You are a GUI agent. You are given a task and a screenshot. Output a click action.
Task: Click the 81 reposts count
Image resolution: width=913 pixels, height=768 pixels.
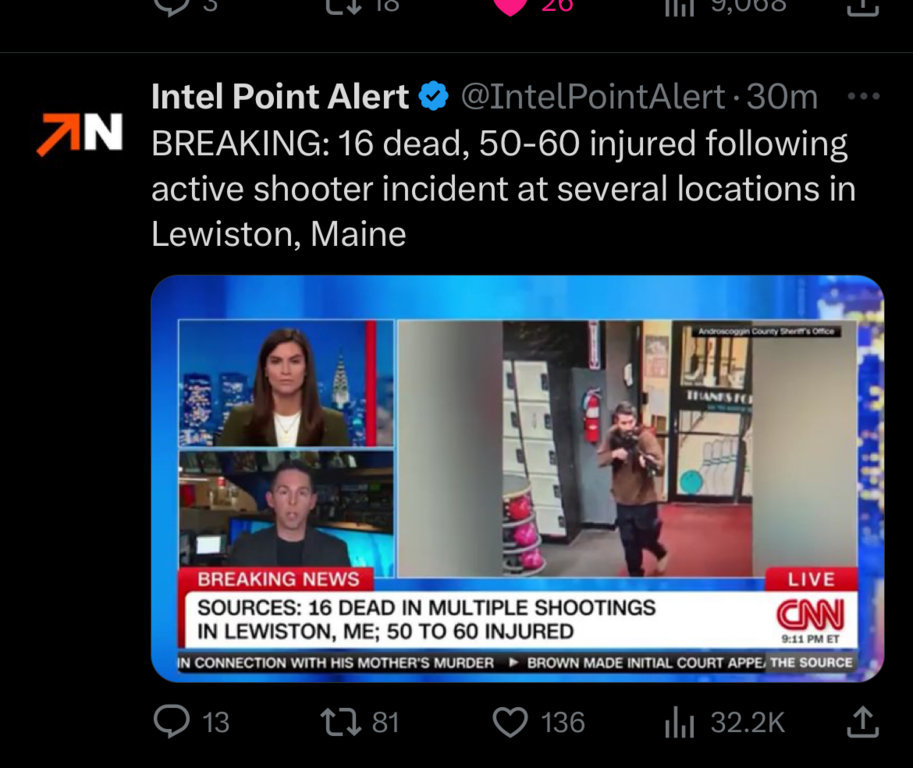point(385,723)
